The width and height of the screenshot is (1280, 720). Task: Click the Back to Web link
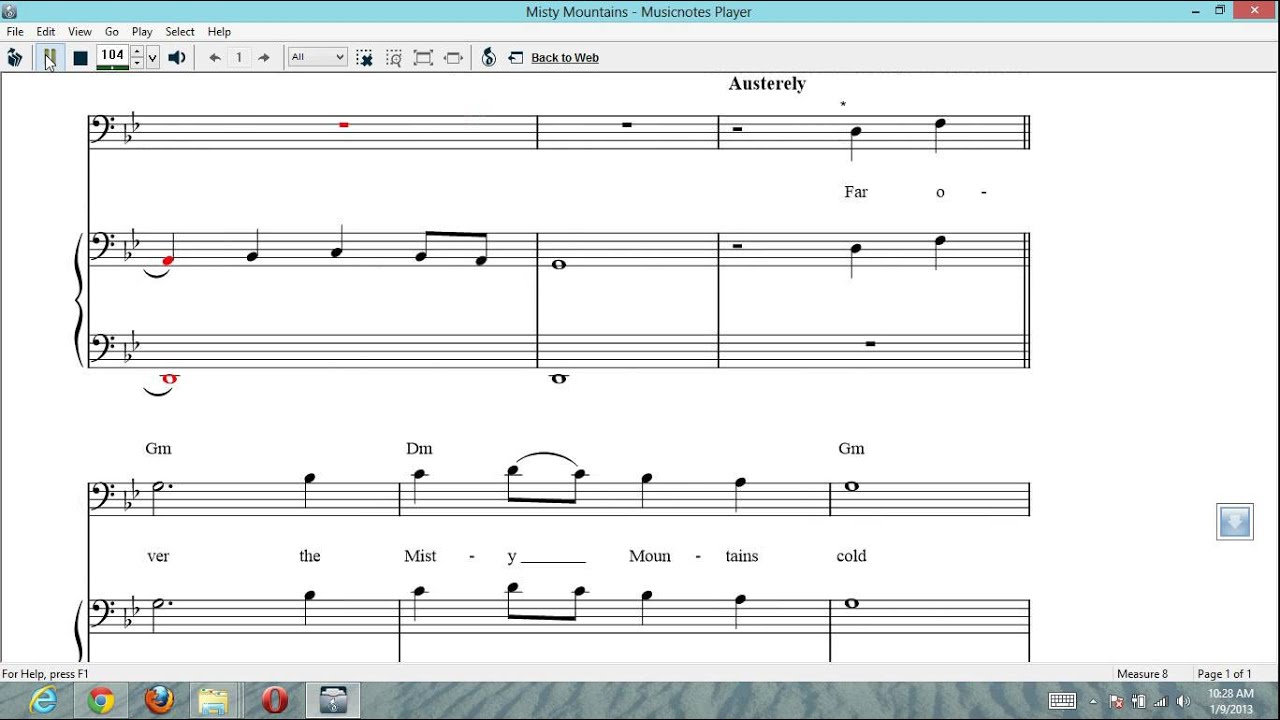[565, 58]
